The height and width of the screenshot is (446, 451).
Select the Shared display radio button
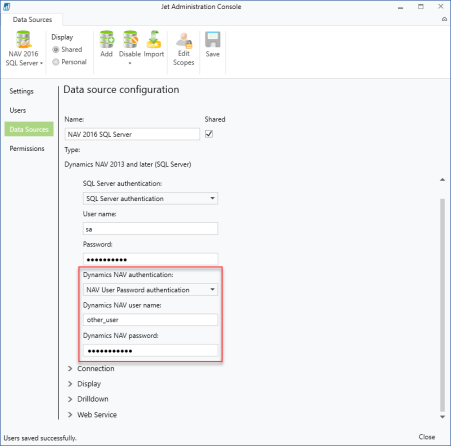56,50
